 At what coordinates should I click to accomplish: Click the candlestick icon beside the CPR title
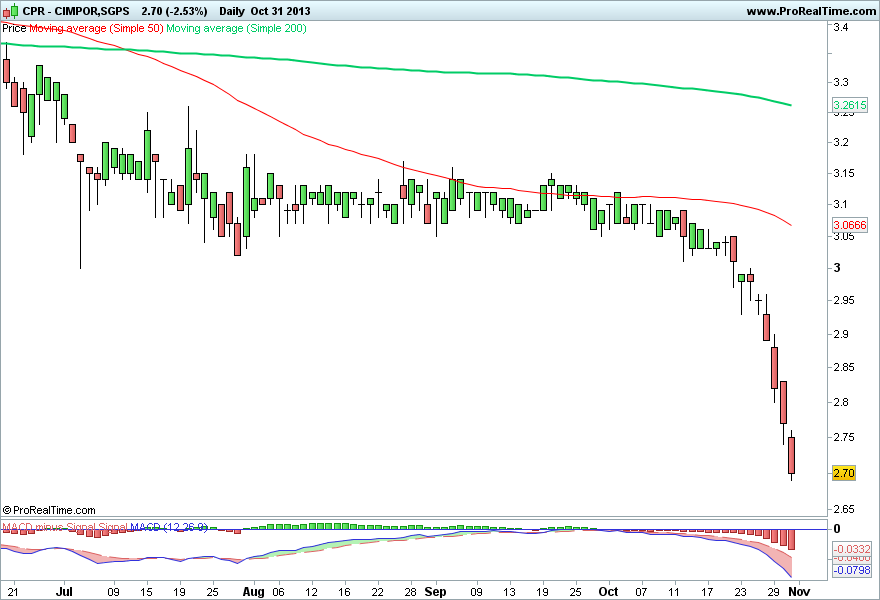[10, 11]
